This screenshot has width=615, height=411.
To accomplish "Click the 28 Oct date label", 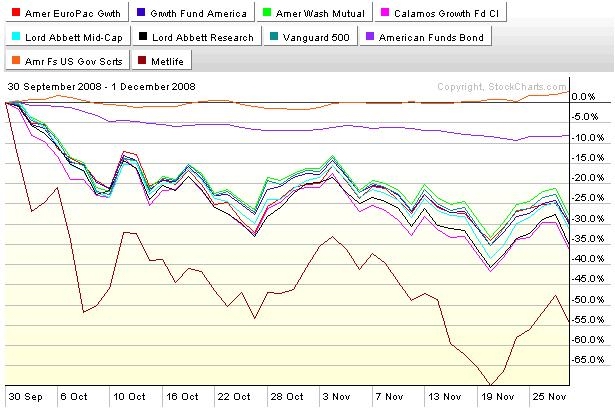I will [x=287, y=396].
